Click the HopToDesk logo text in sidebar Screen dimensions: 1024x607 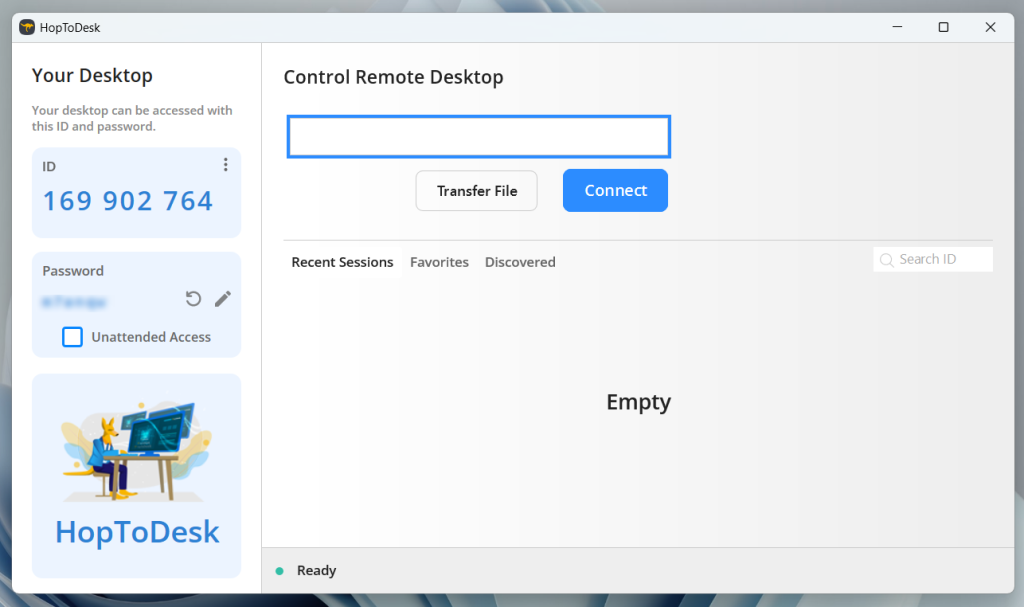click(137, 532)
